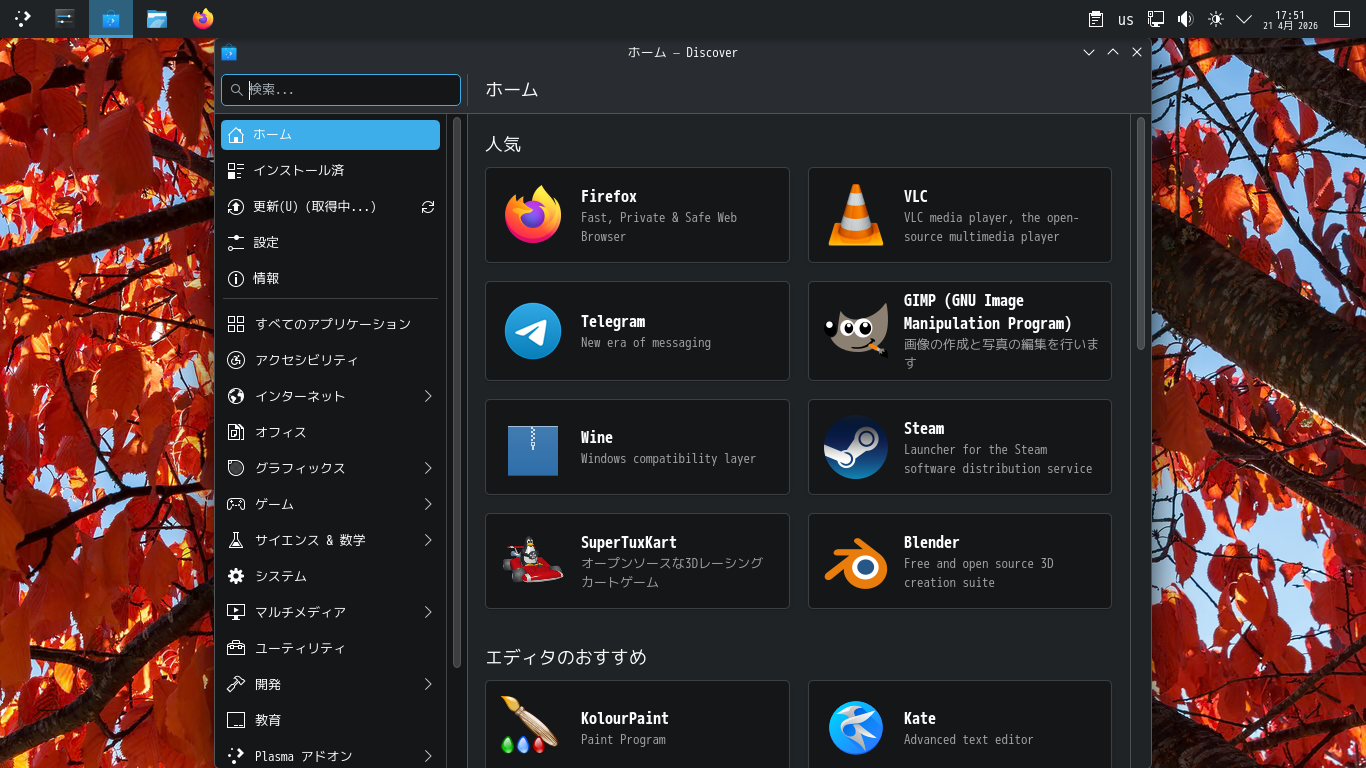
Task: Click the VLC traffic cone icon
Action: point(856,215)
